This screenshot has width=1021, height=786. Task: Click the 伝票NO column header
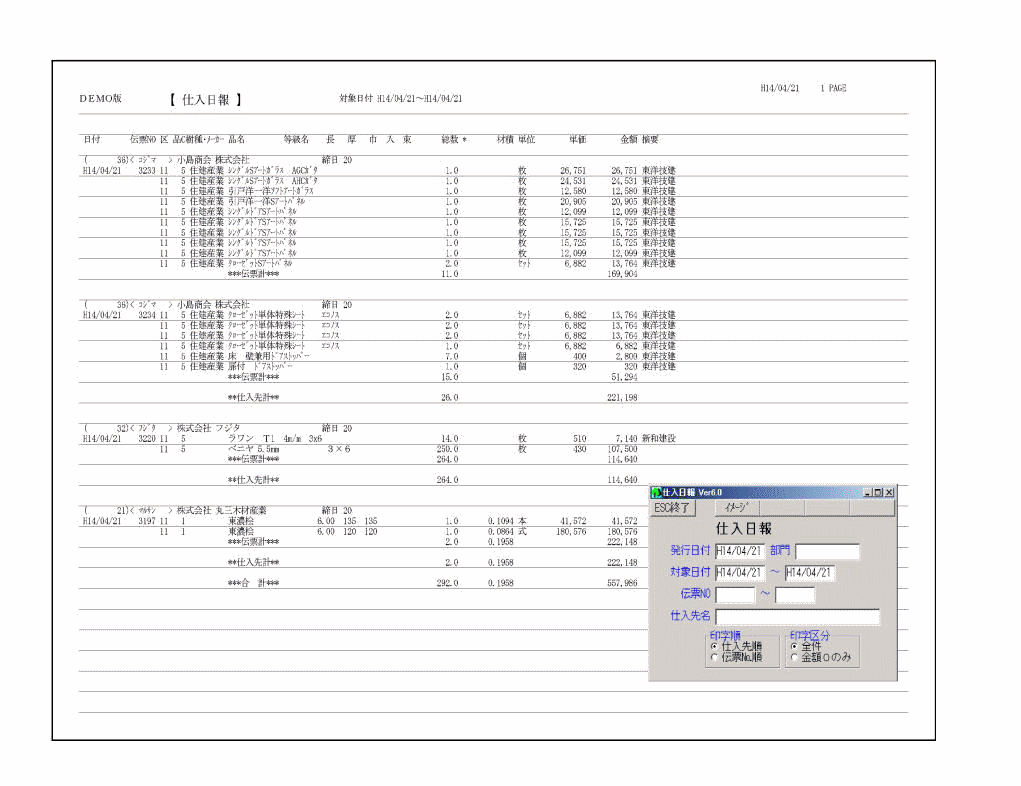[143, 139]
